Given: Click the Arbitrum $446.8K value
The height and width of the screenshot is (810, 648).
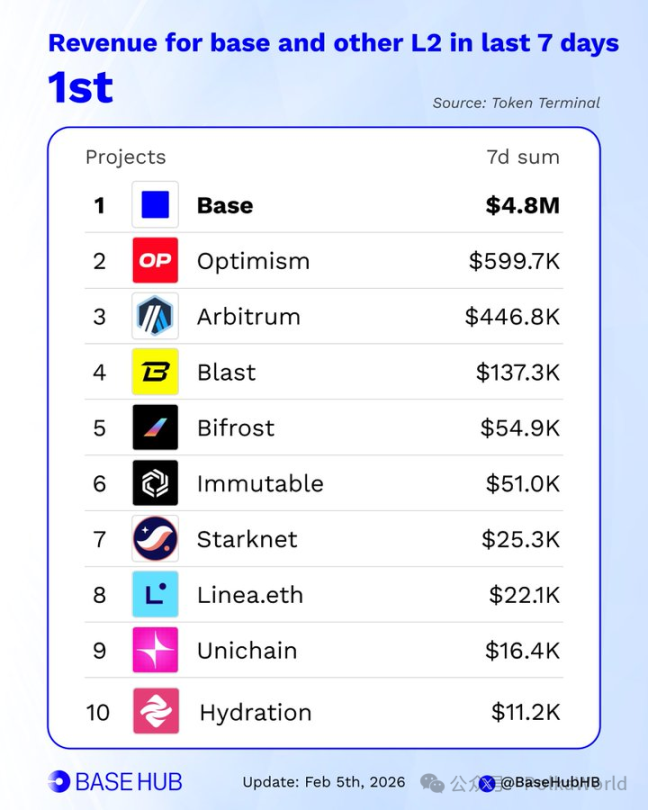Looking at the screenshot, I should [512, 317].
